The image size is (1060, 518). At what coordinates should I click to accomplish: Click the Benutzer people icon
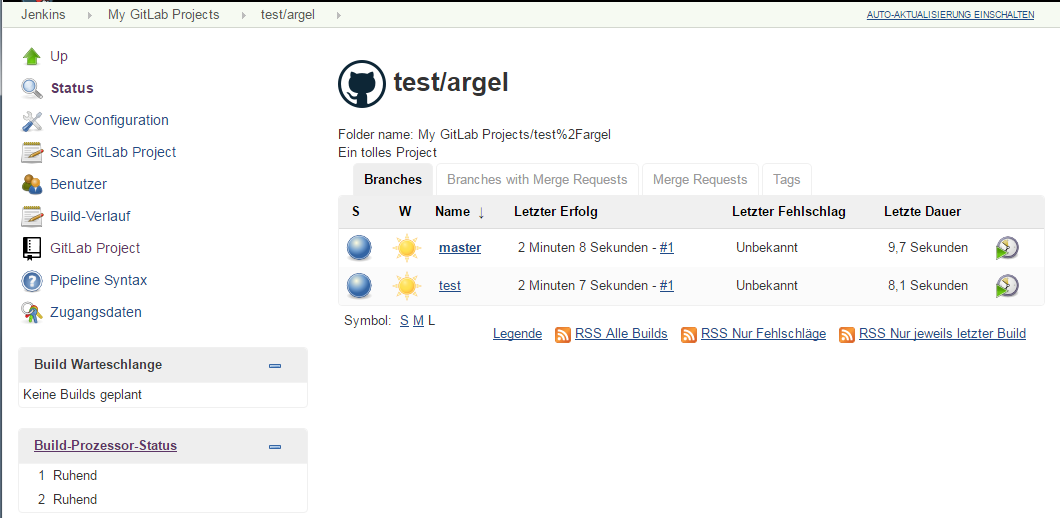point(32,184)
